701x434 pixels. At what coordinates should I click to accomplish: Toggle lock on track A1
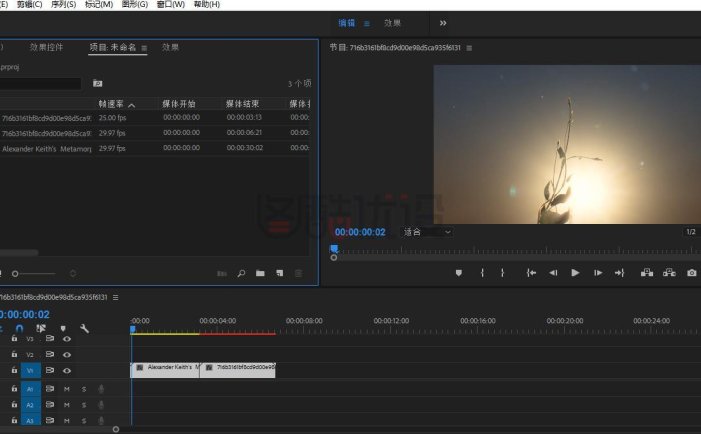point(14,388)
